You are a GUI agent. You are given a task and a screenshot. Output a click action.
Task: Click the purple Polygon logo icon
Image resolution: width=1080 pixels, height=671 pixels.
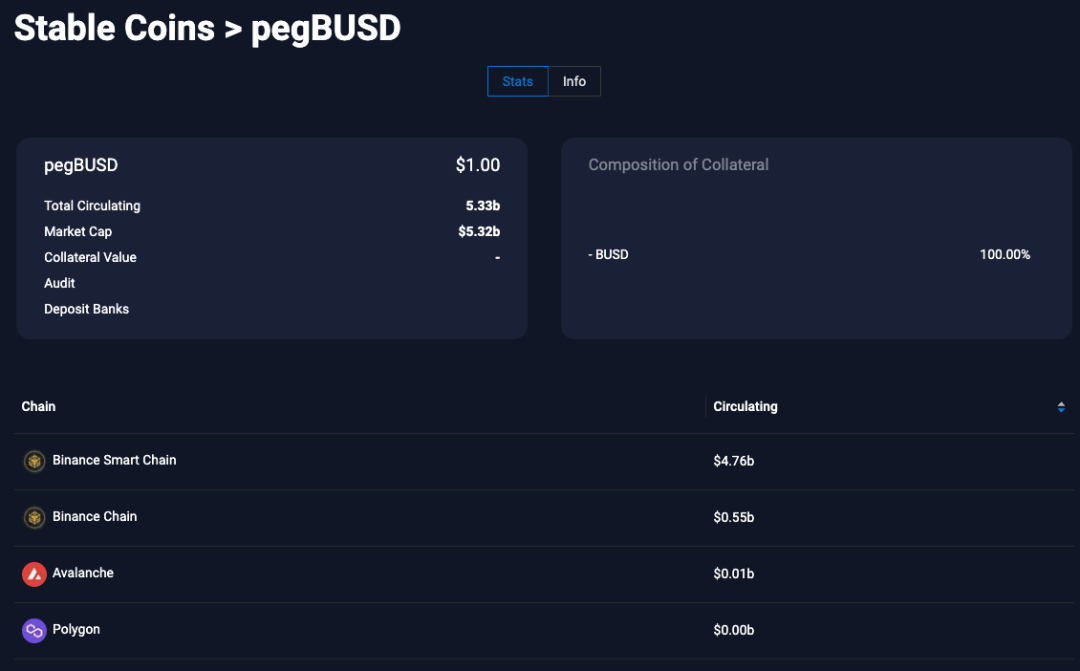[34, 631]
